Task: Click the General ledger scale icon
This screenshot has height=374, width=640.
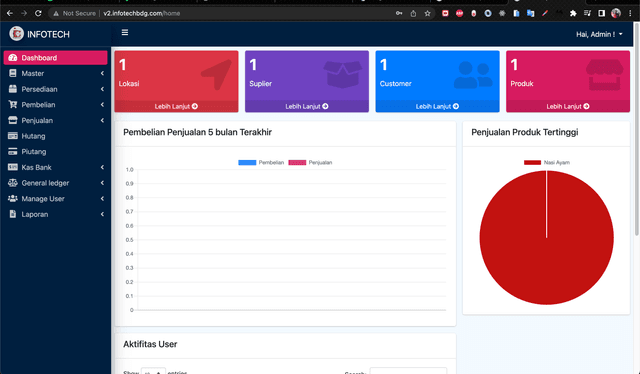Action: pos(13,183)
